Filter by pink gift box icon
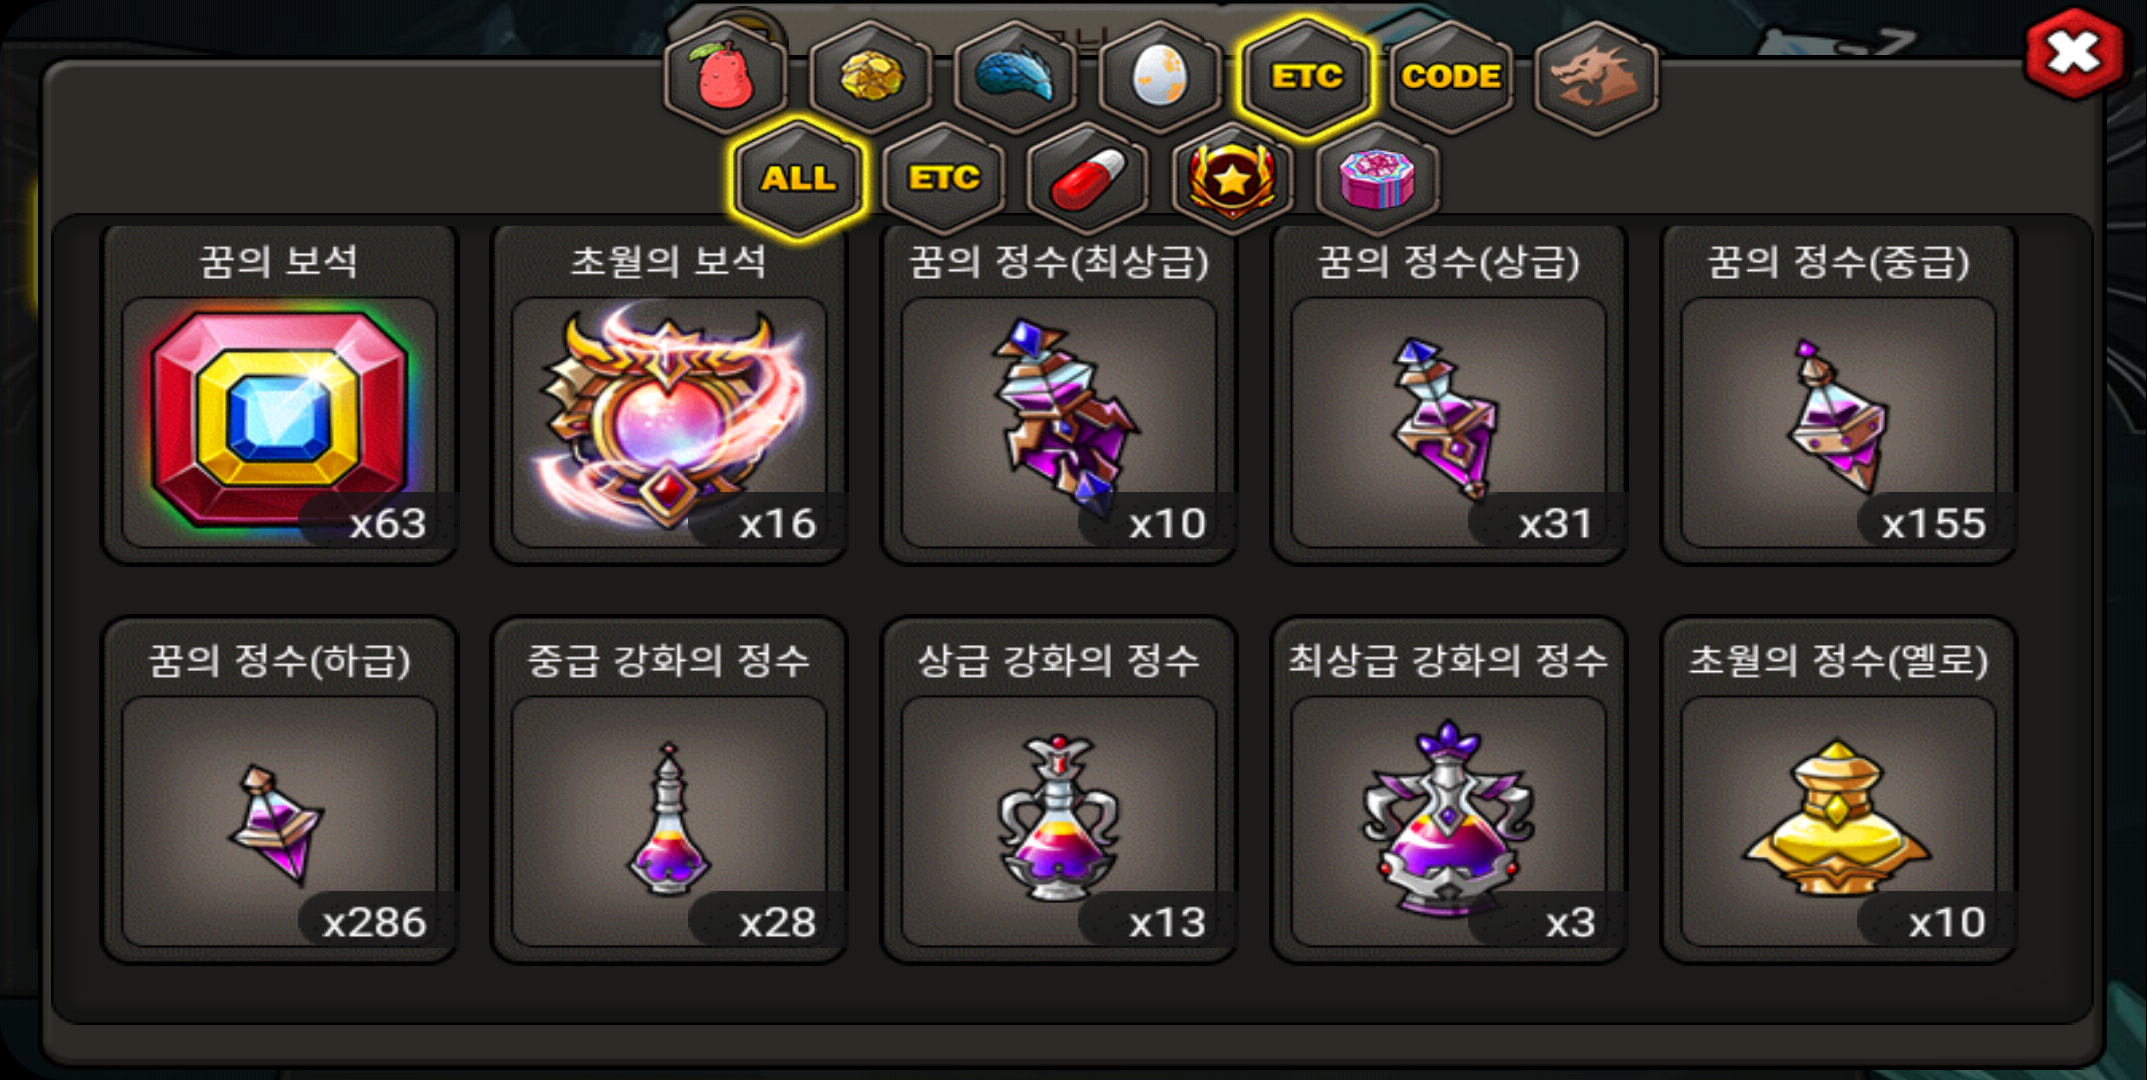This screenshot has height=1080, width=2147. [1377, 179]
